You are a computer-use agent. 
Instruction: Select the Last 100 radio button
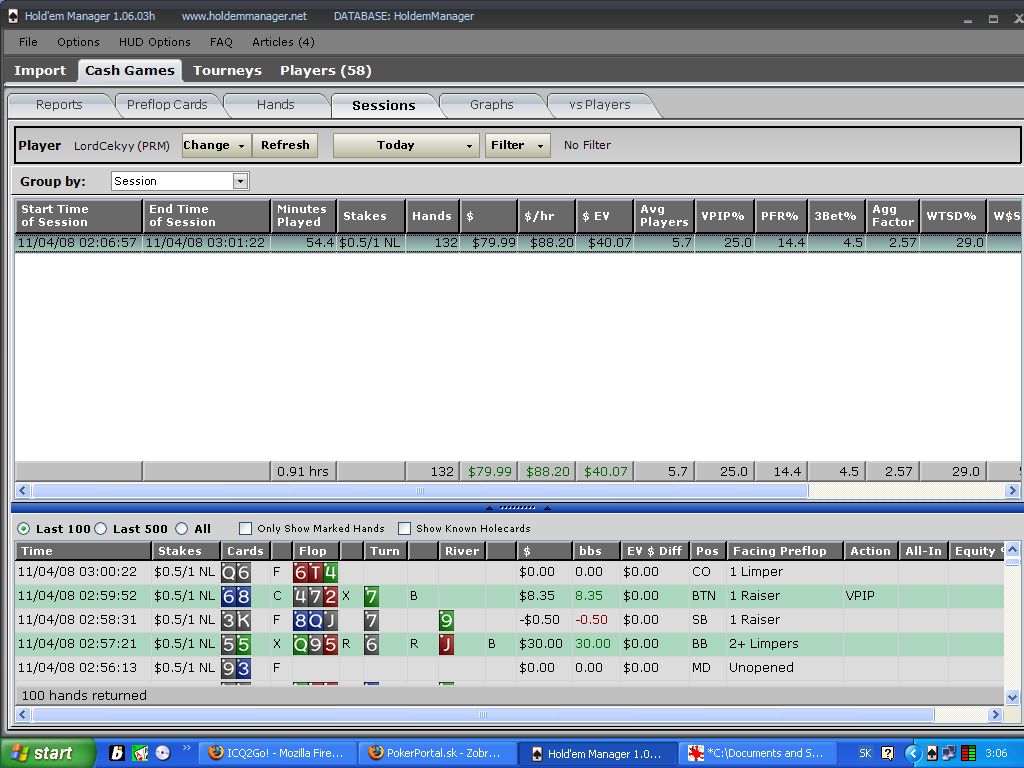[x=24, y=528]
